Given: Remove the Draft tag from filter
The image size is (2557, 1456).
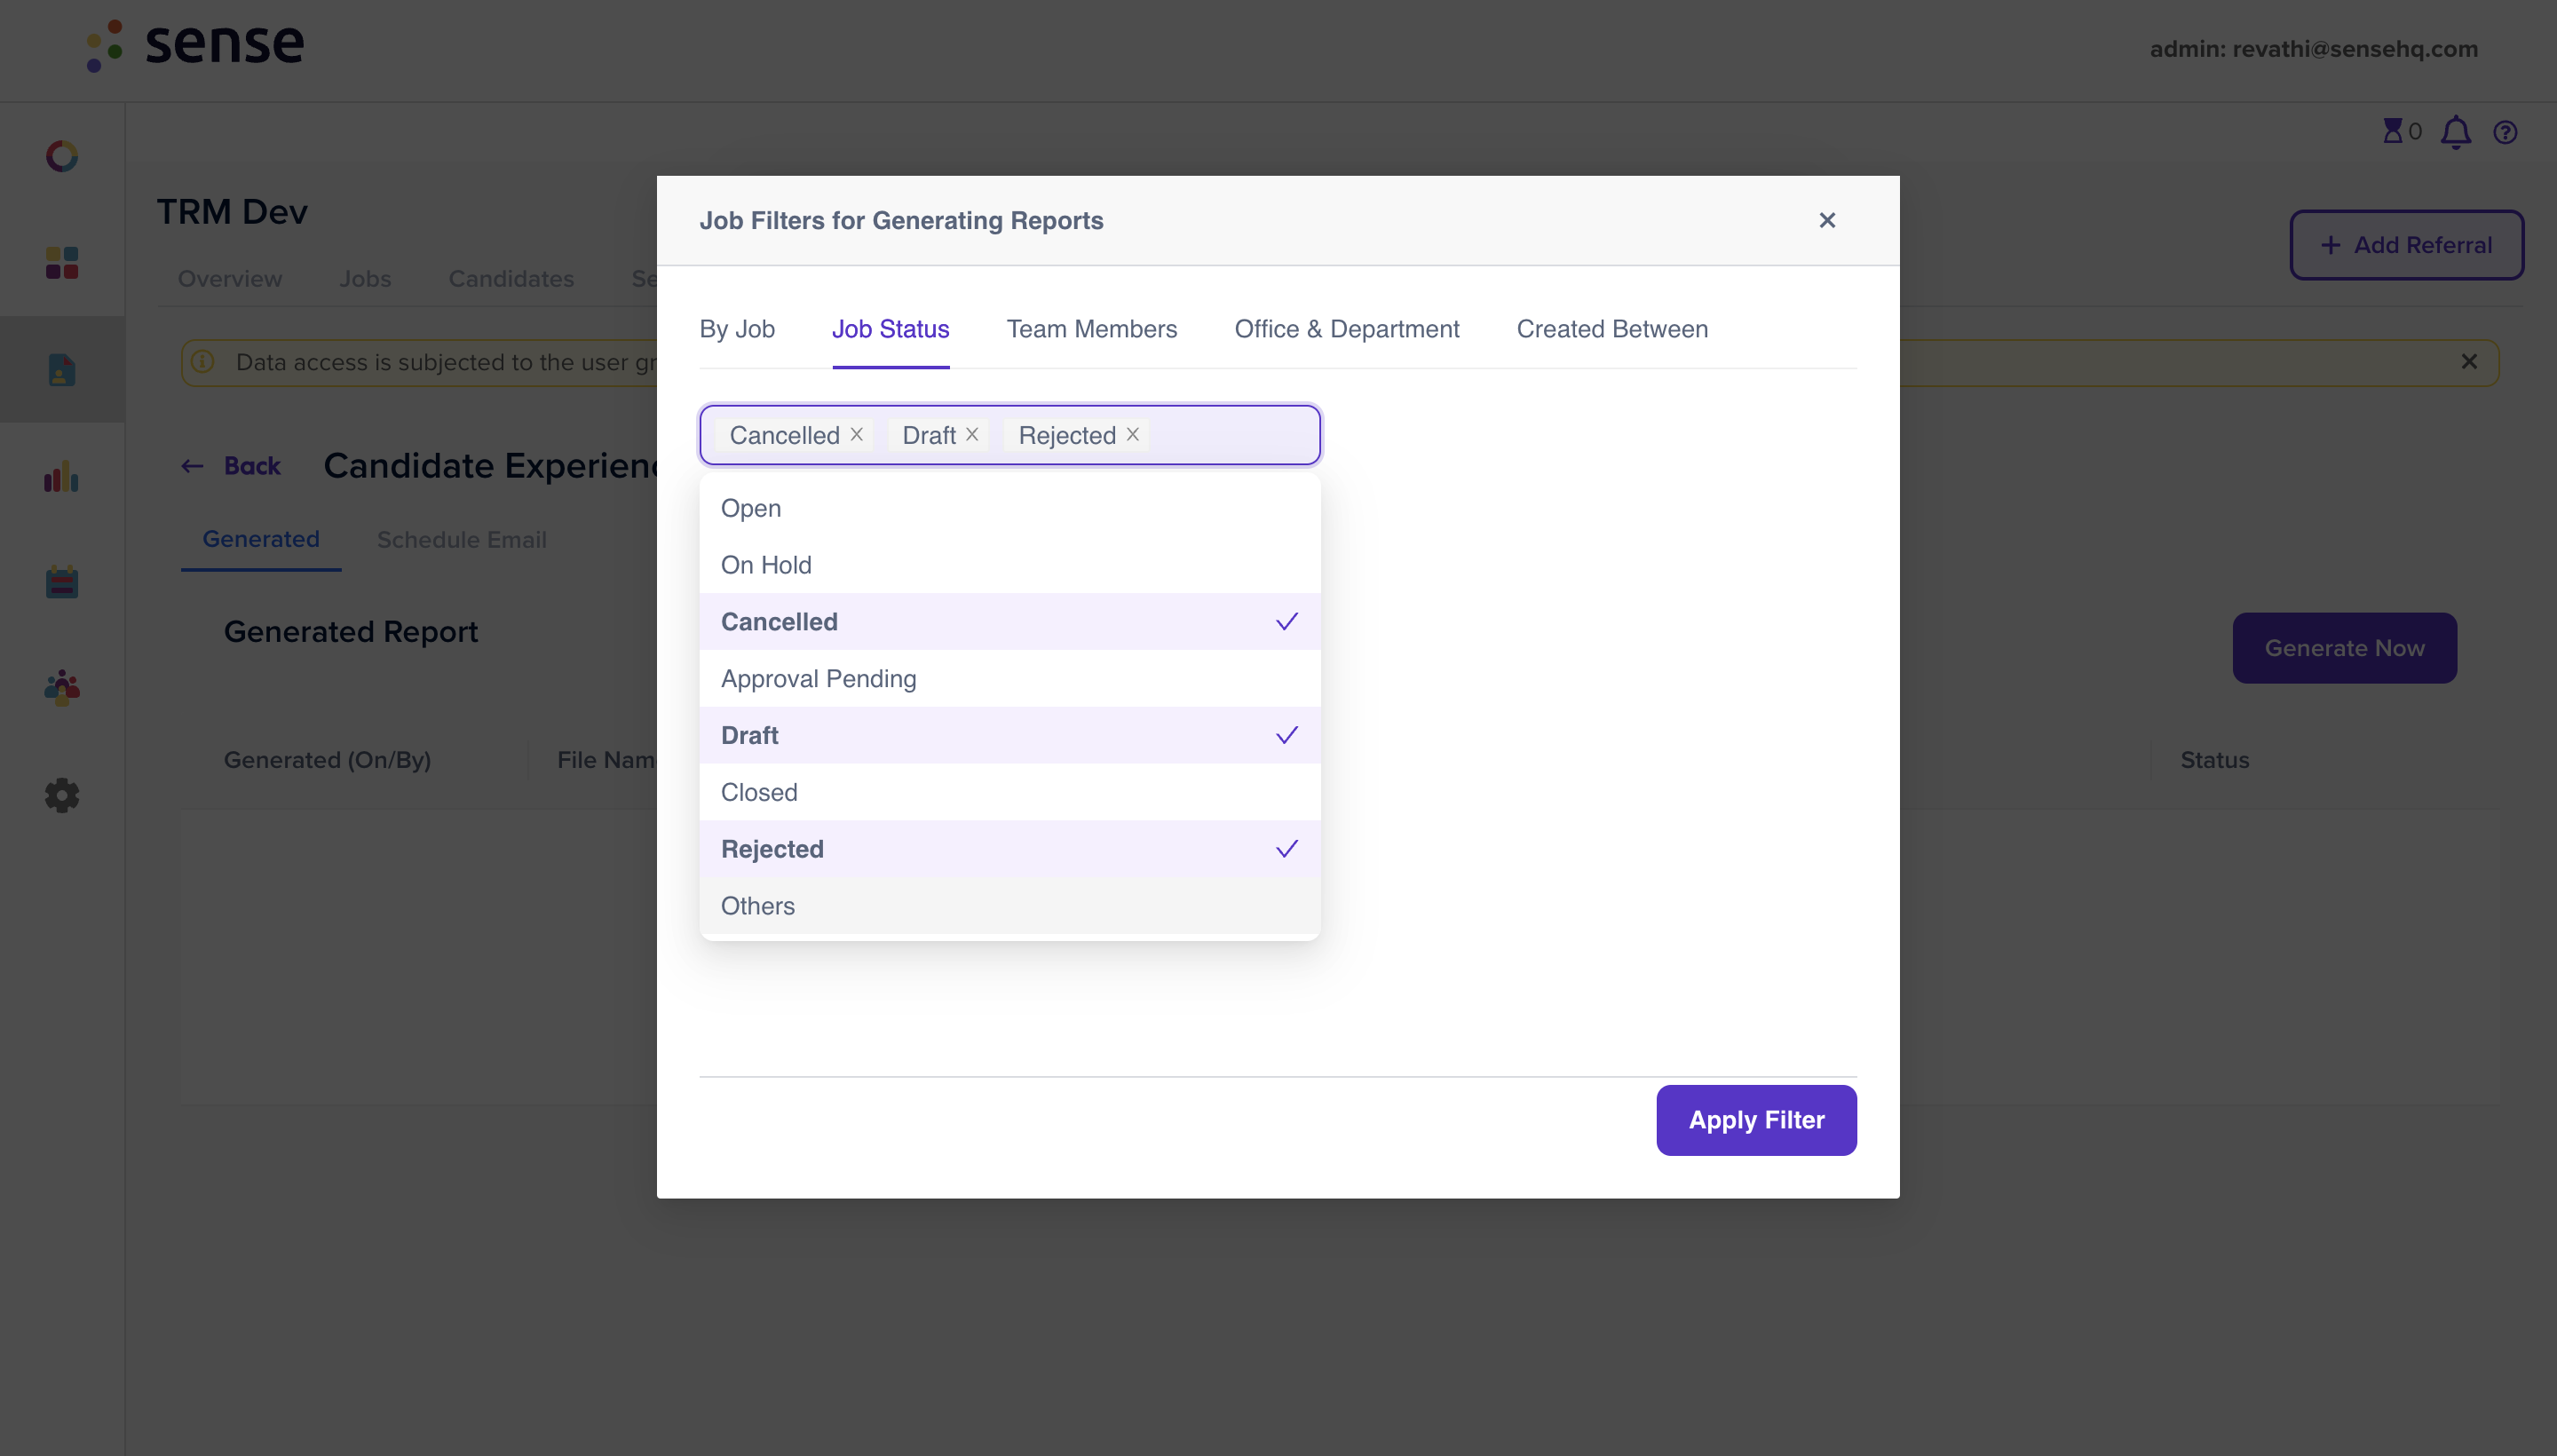Looking at the screenshot, I should pos(972,435).
